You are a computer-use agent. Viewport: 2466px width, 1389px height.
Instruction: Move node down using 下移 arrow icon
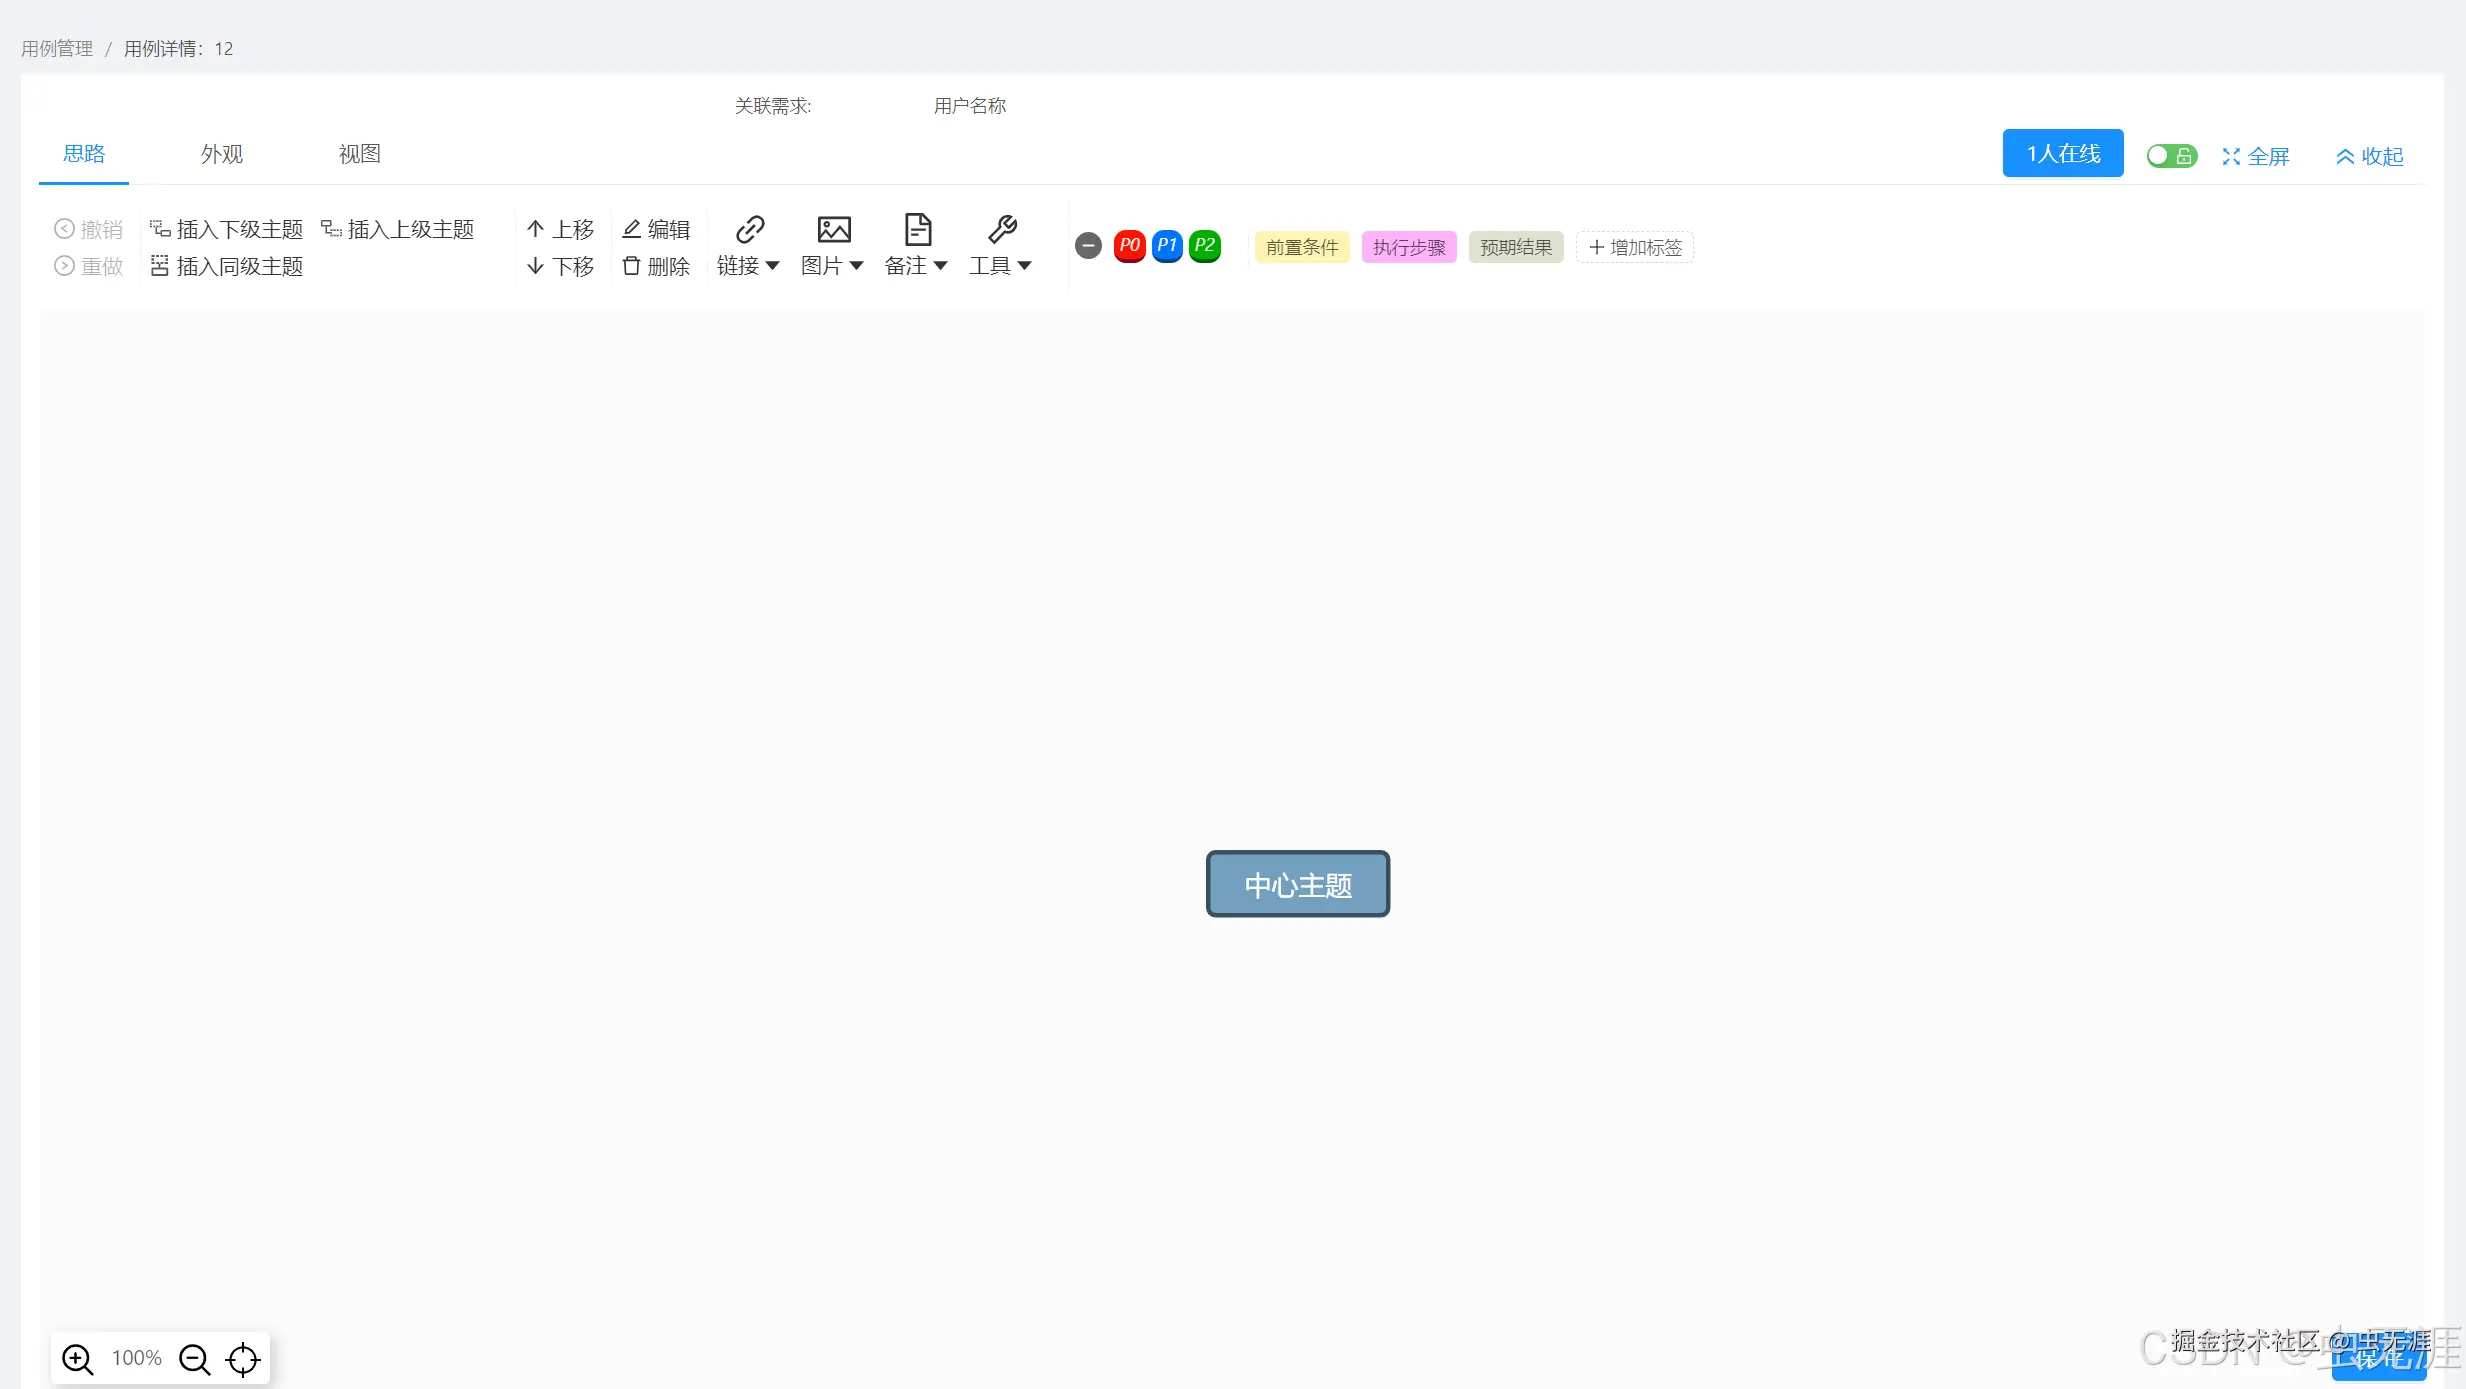coord(538,266)
